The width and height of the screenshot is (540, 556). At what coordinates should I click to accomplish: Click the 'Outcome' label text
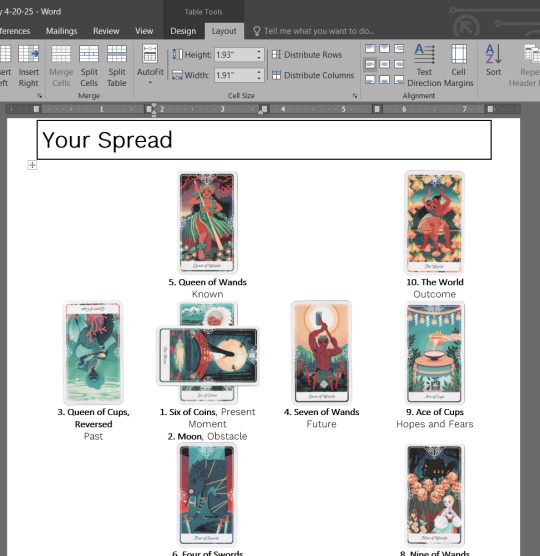coord(435,294)
